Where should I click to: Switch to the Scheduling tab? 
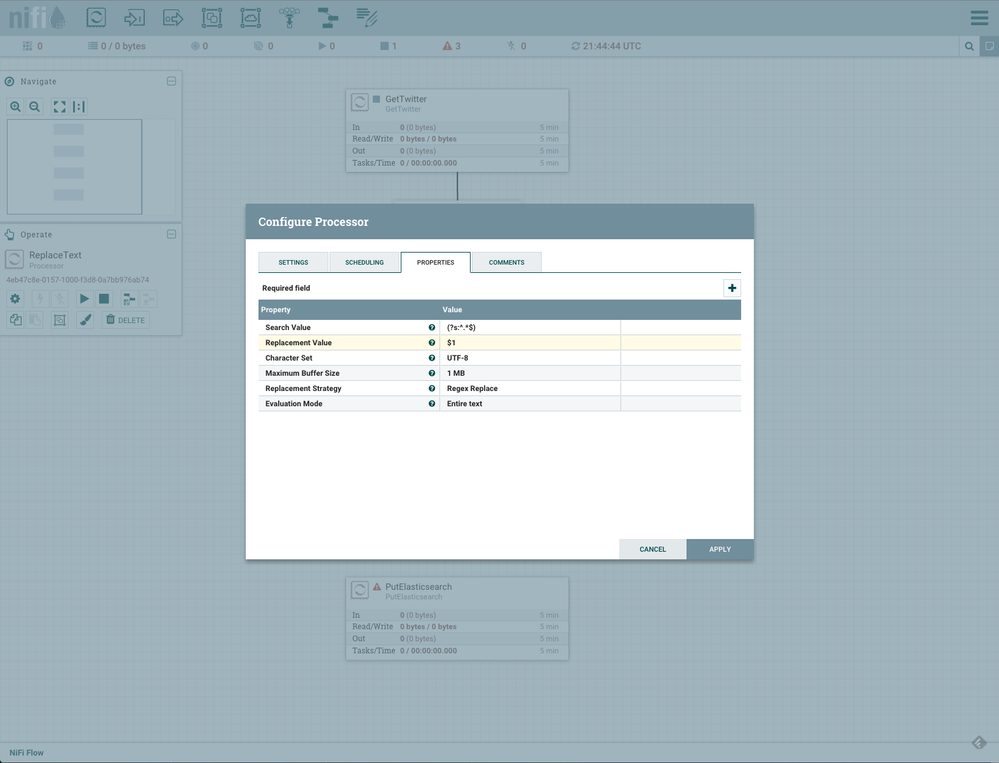[x=364, y=262]
